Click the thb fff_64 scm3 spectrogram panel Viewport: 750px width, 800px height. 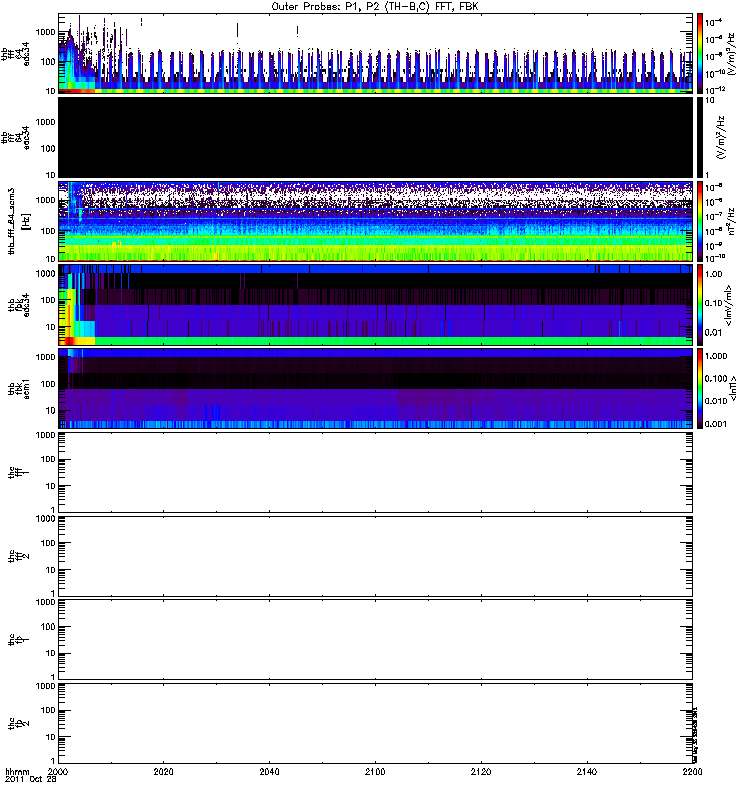(375, 220)
